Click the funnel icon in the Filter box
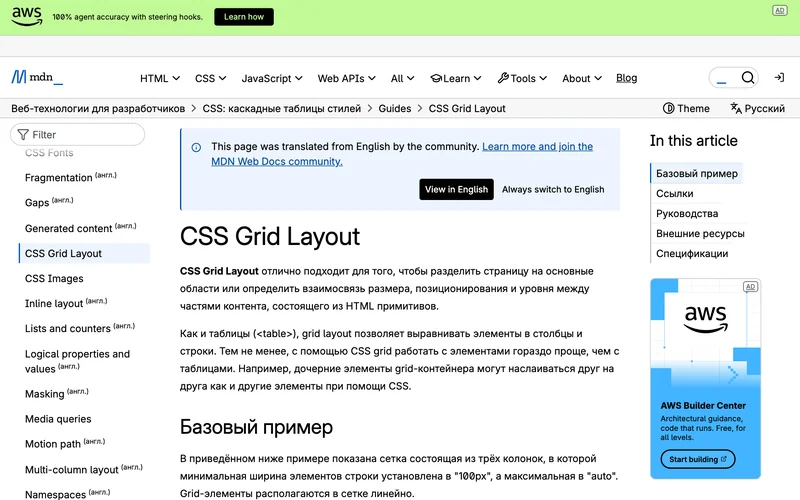 click(x=23, y=135)
